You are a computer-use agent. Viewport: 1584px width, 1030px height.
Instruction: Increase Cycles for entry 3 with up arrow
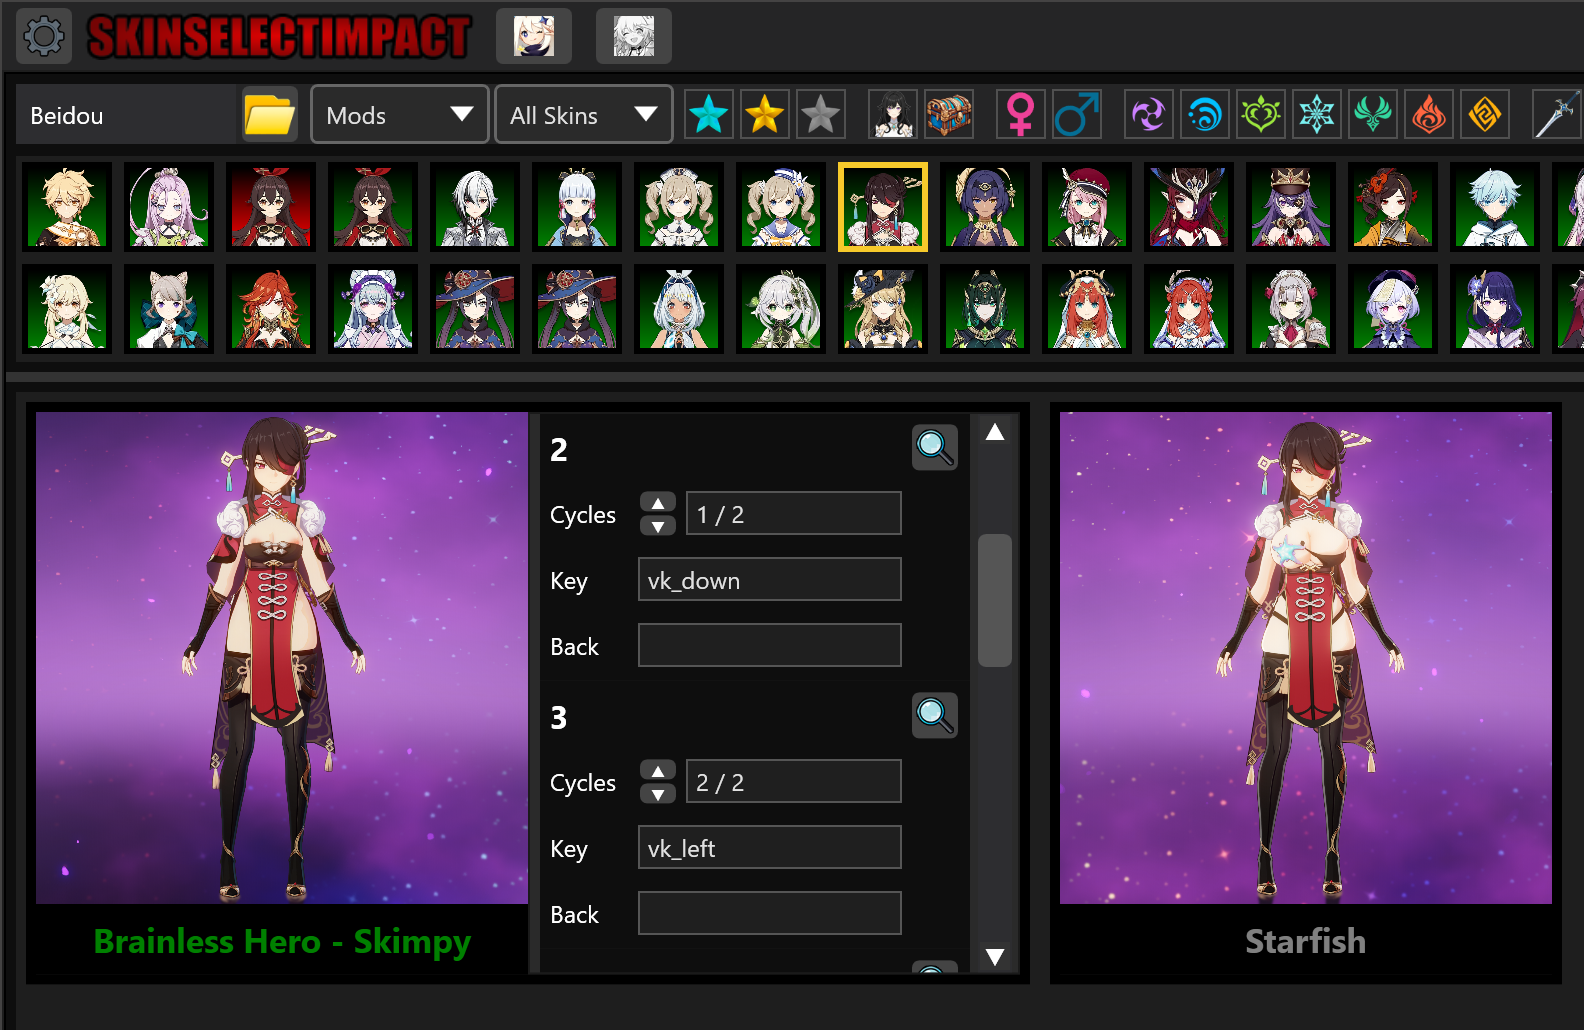pyautogui.click(x=658, y=770)
